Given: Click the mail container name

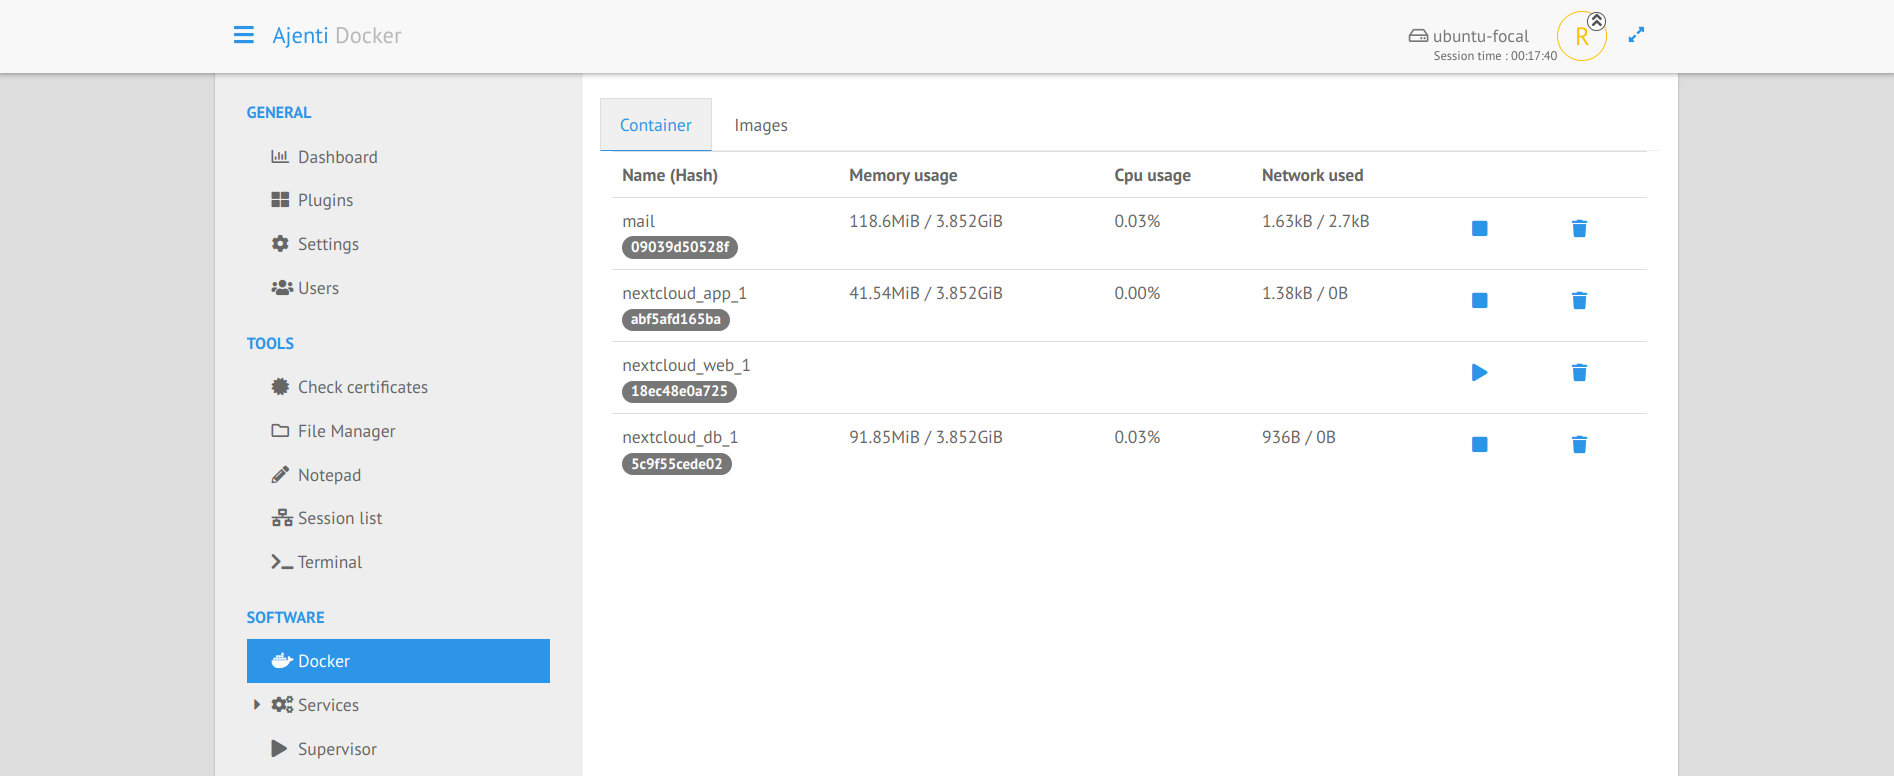Looking at the screenshot, I should click(x=639, y=221).
